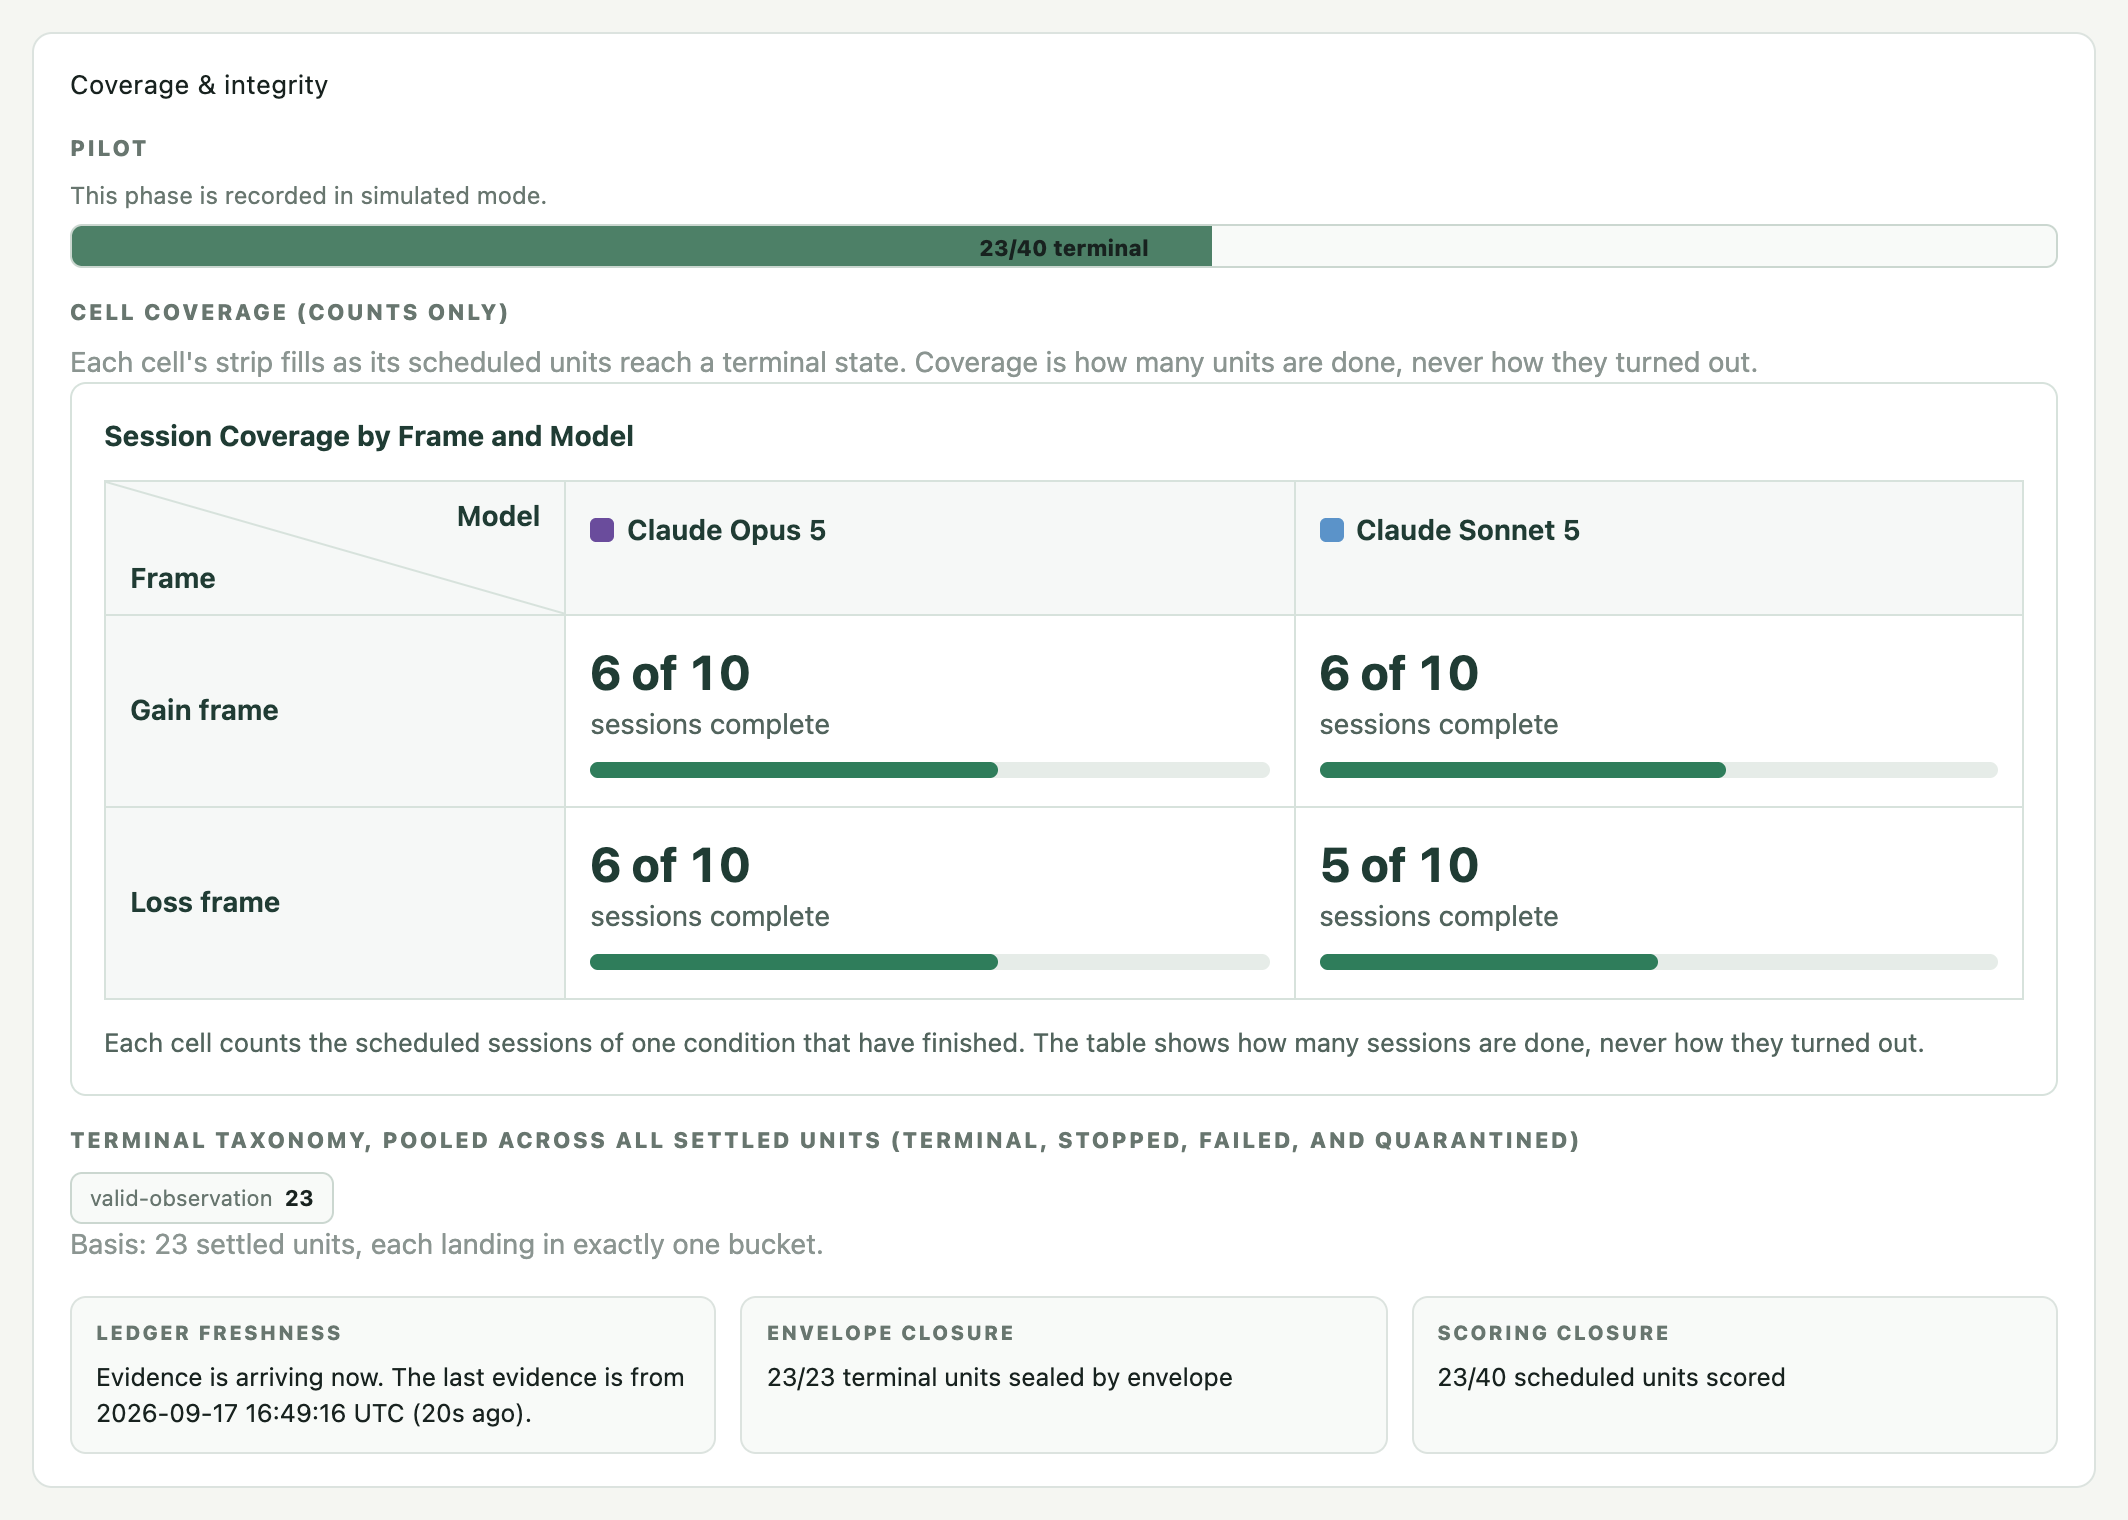2128x1520 pixels.
Task: Select the Loss frame Claude Opus 5 progress strip
Action: [930, 962]
